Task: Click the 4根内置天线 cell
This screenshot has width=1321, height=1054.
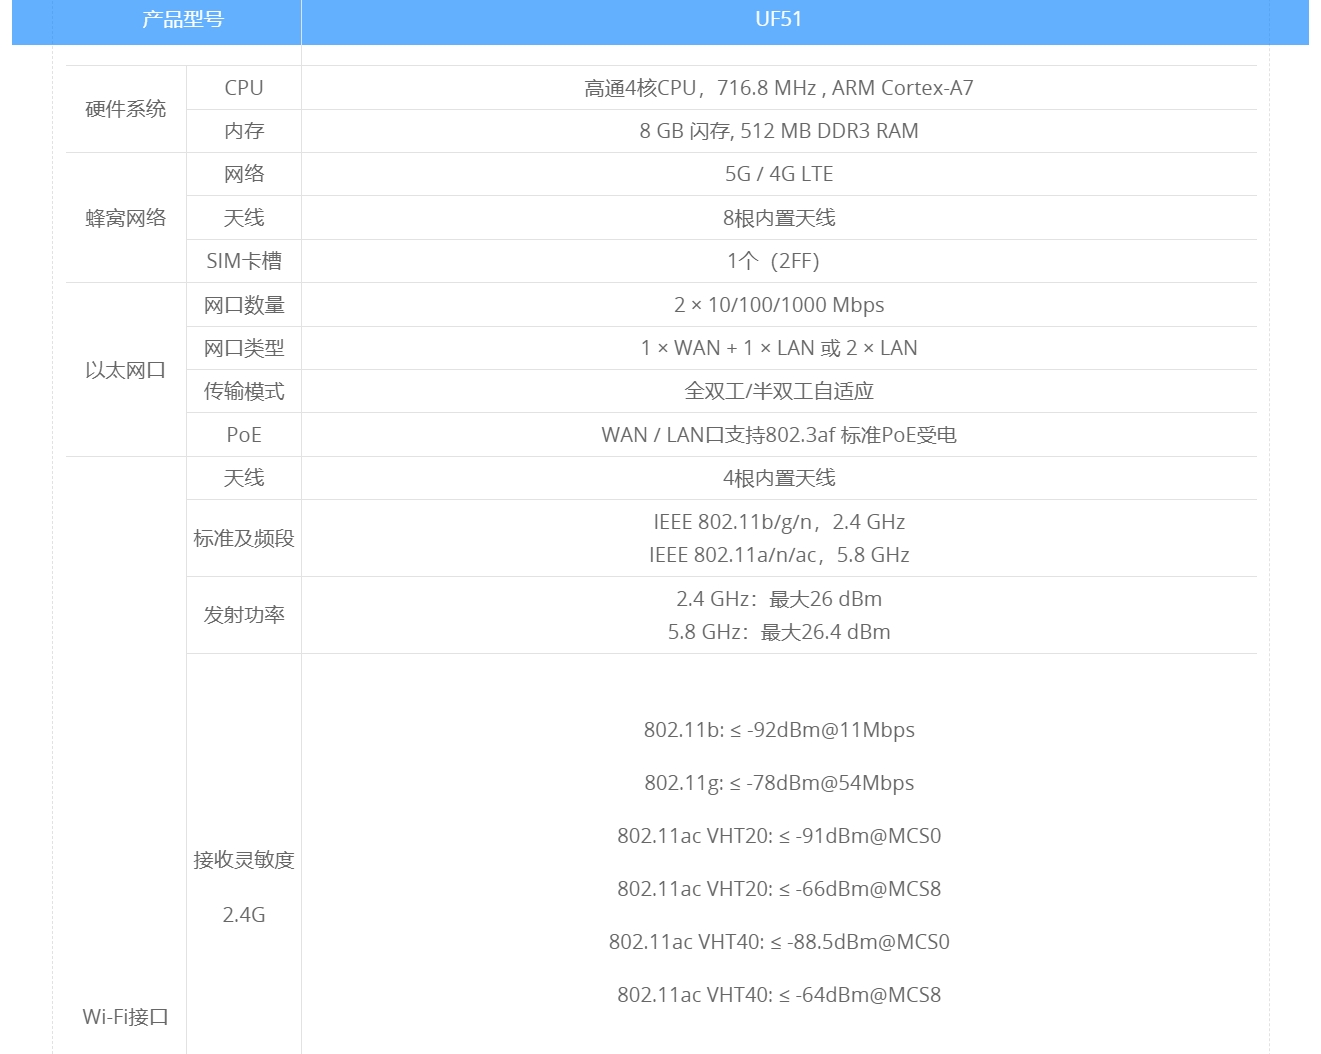Action: coord(778,478)
